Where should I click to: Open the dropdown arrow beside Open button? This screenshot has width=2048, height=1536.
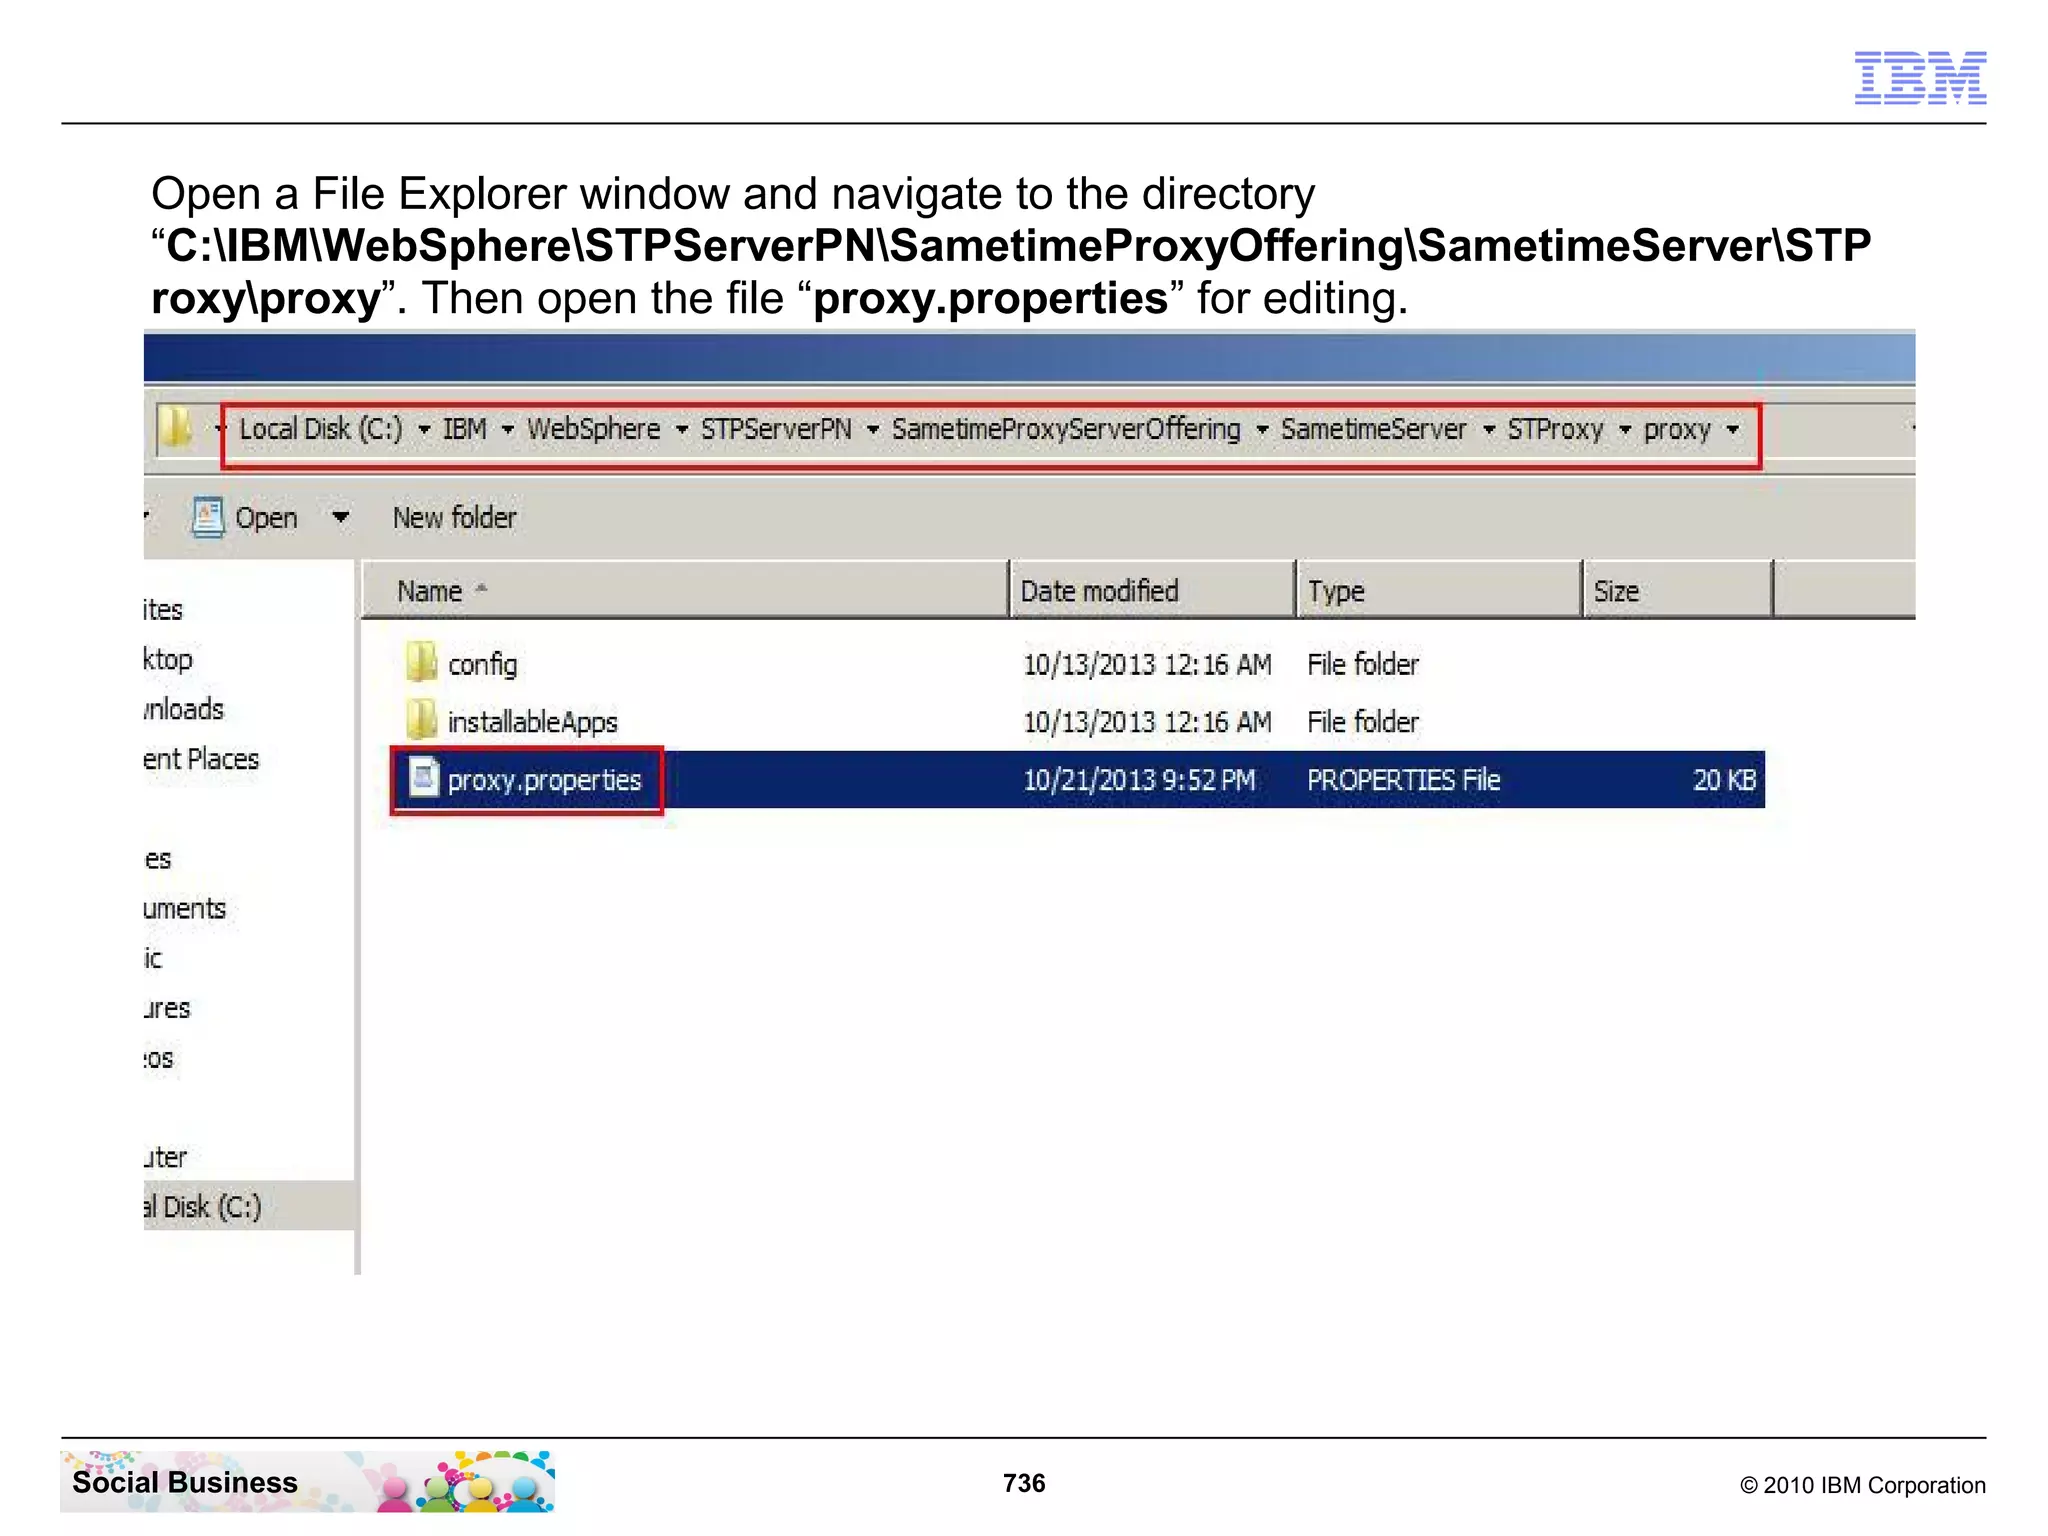341,517
